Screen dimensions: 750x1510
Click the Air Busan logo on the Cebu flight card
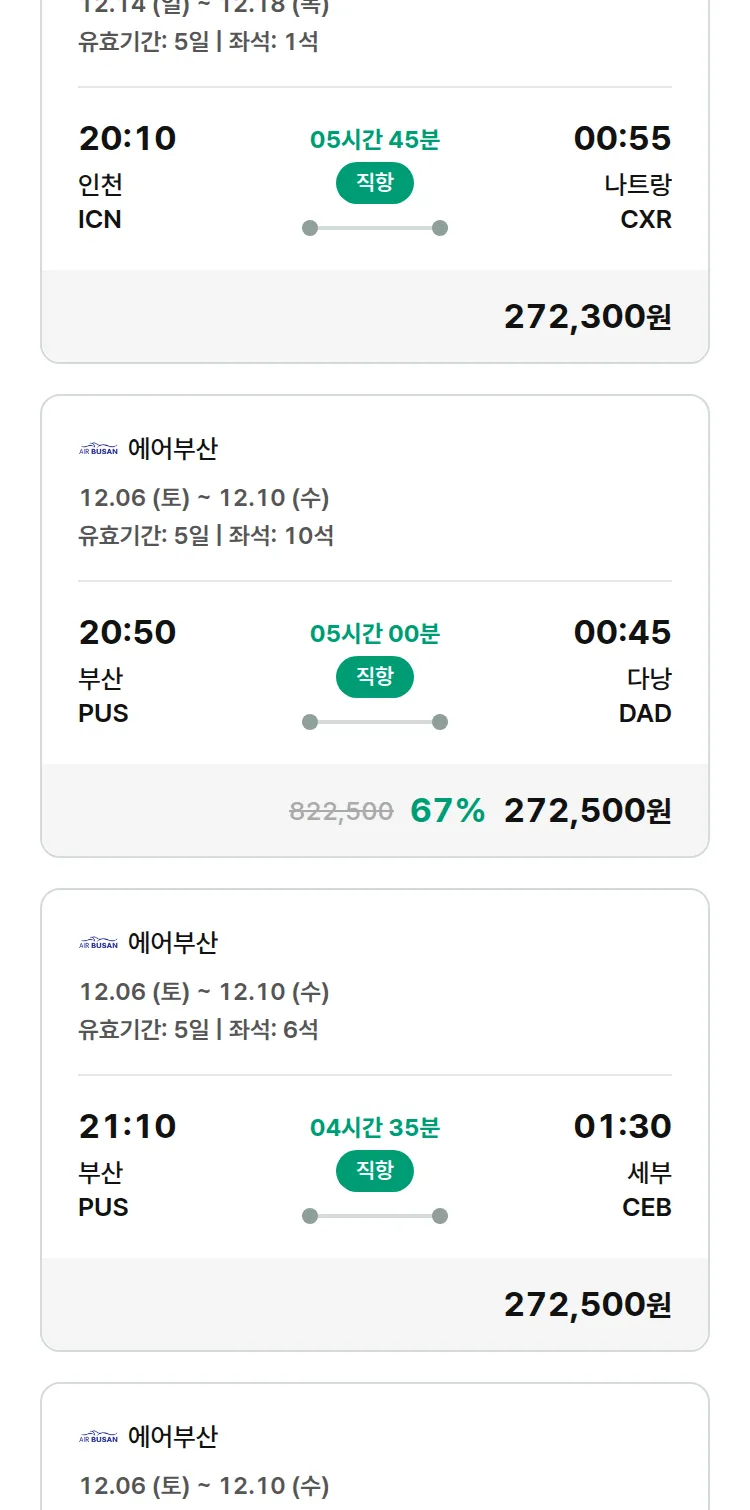[98, 944]
